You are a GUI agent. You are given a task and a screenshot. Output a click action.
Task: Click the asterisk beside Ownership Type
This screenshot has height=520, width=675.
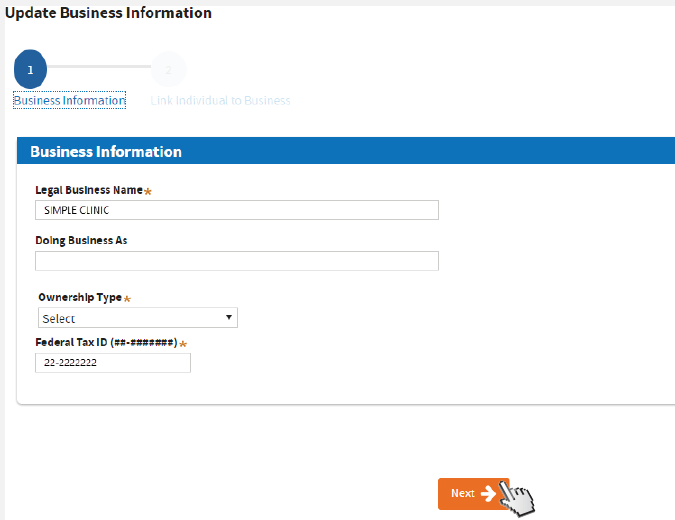[127, 299]
